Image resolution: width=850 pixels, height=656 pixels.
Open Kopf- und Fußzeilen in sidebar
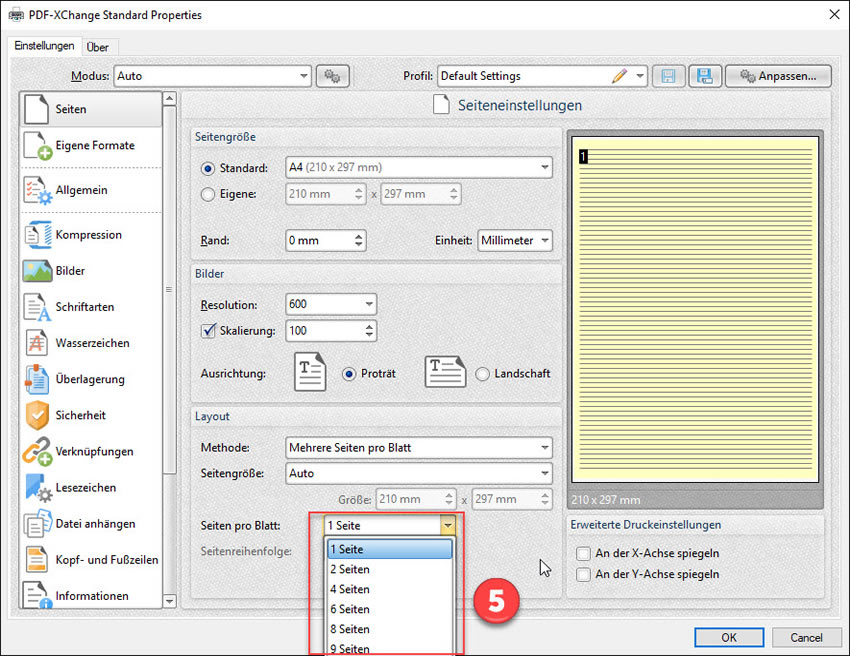[x=91, y=560]
